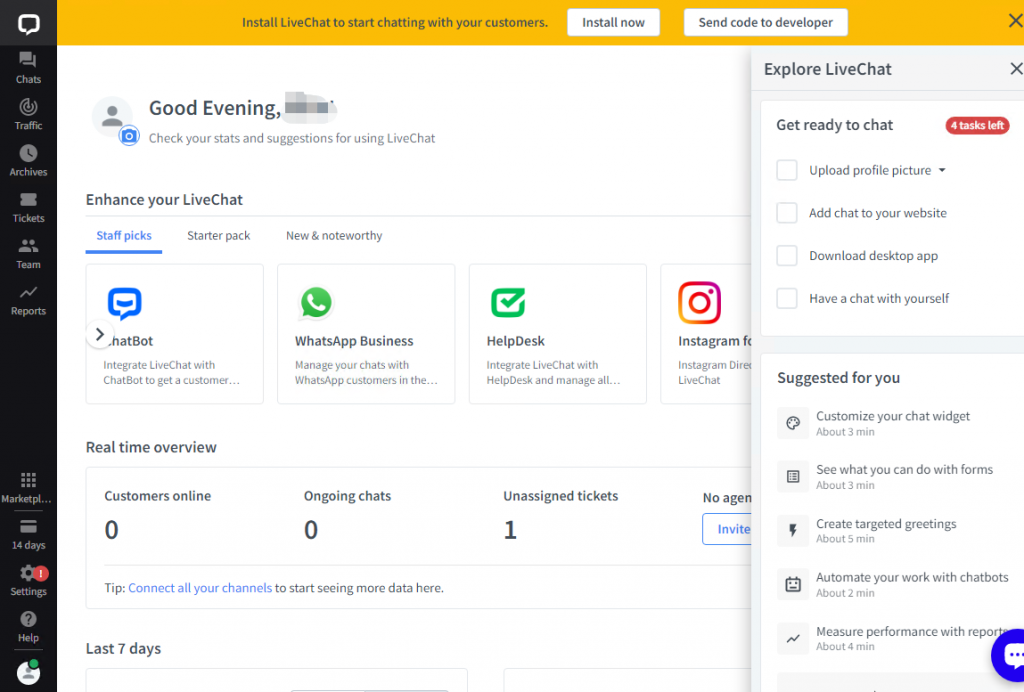
Task: Click the WhatsApp Business card title
Action: [354, 341]
